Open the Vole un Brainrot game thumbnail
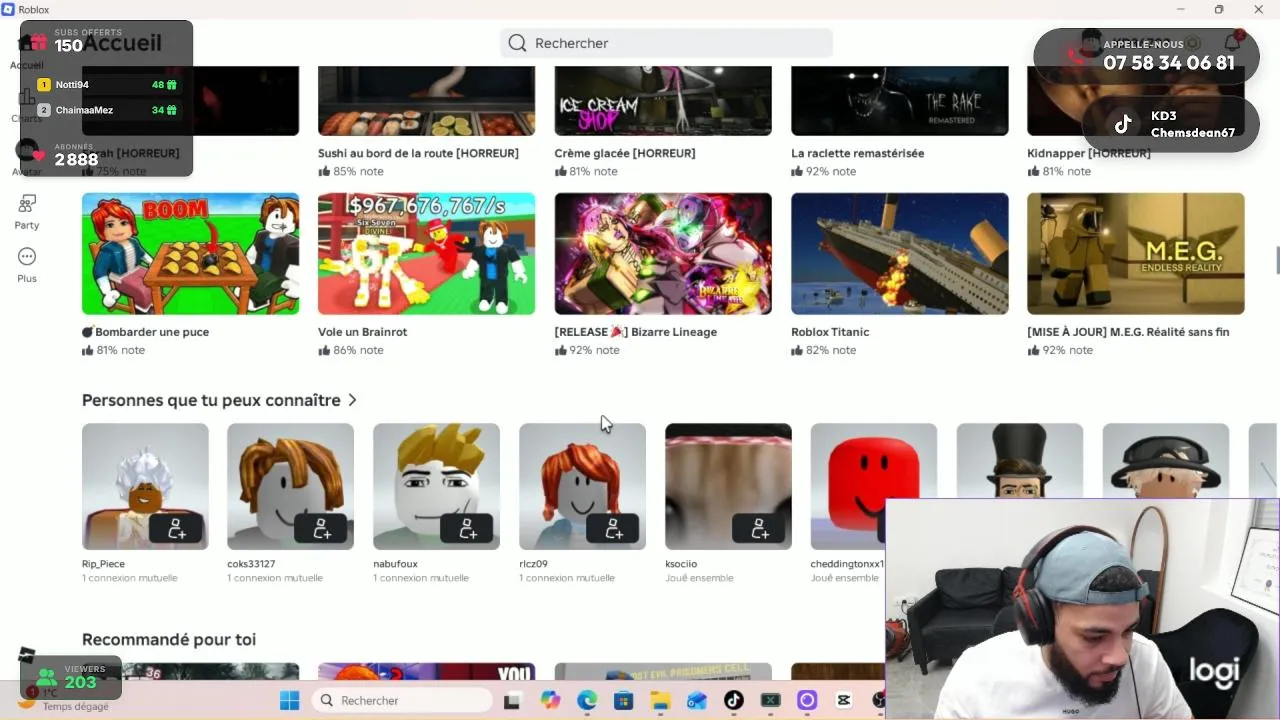 pyautogui.click(x=426, y=254)
